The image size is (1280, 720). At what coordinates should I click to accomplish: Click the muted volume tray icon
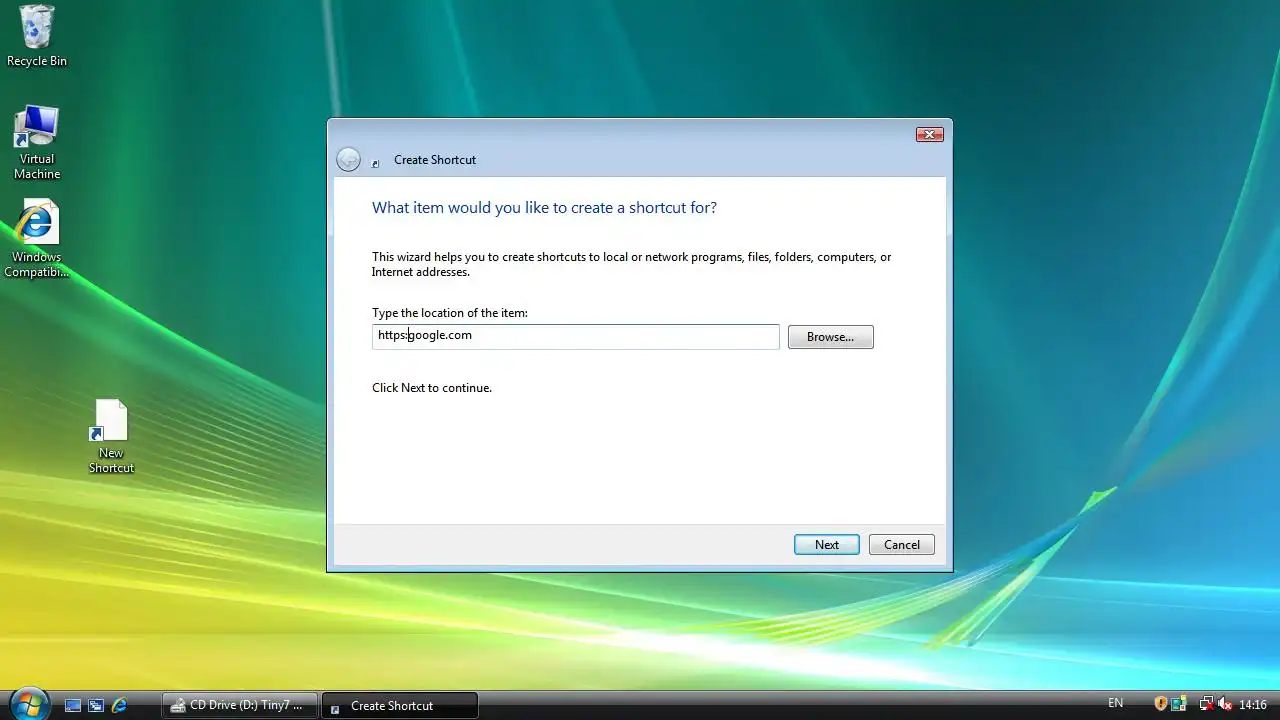pos(1224,704)
